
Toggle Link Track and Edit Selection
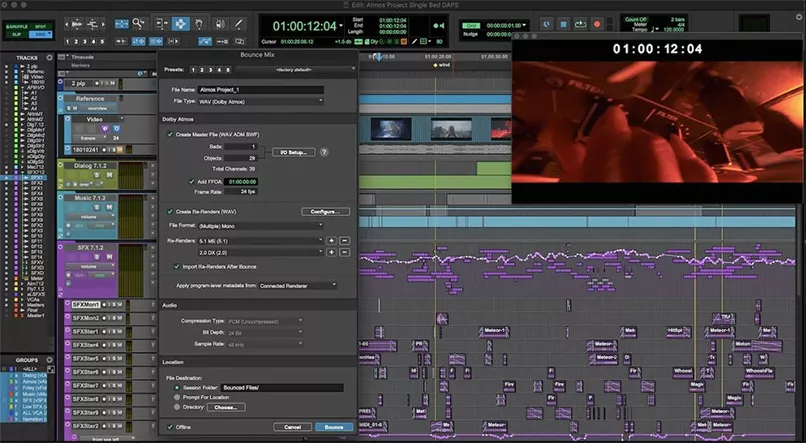(x=156, y=41)
